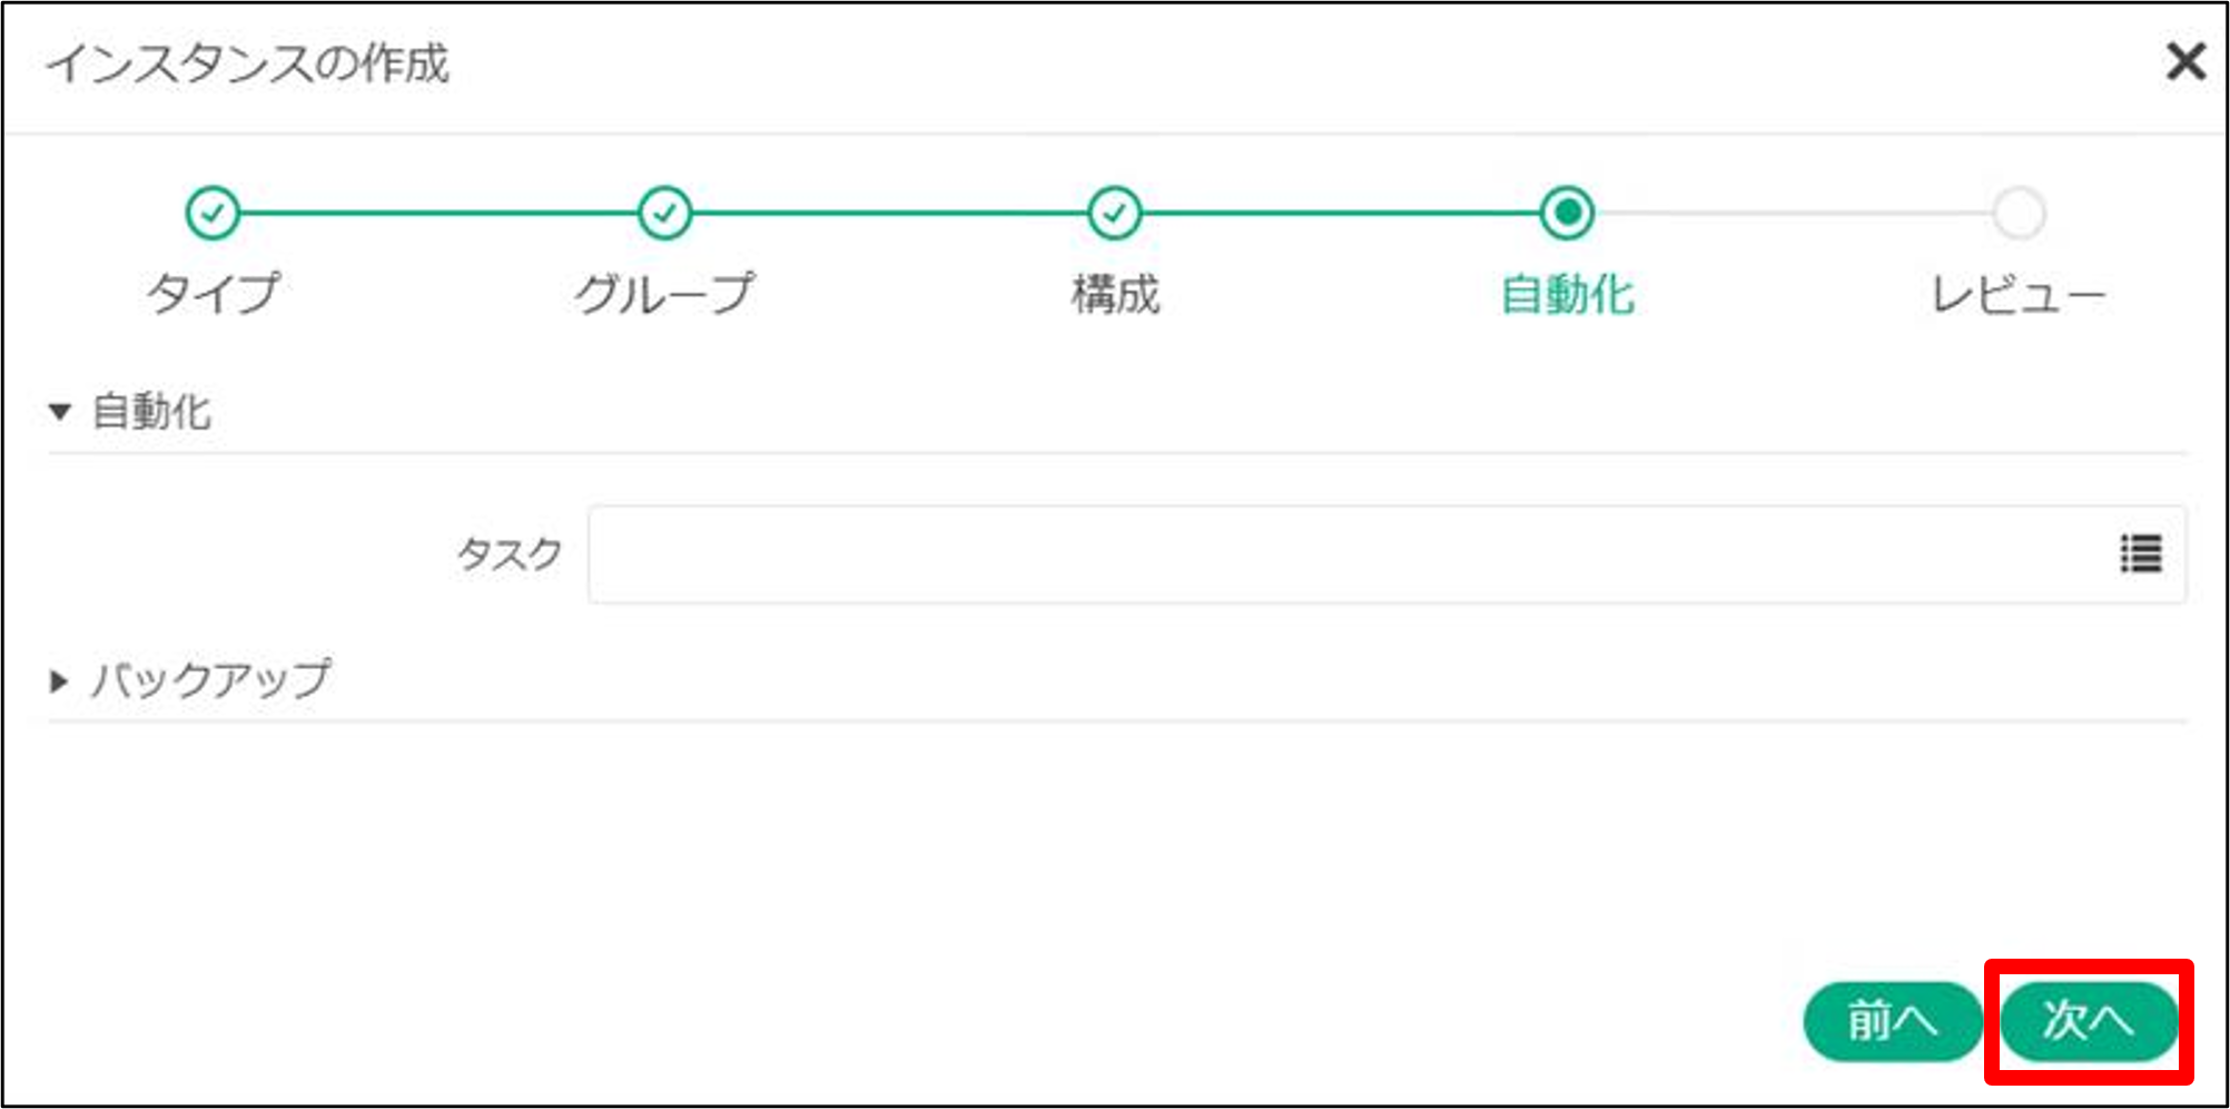Click the 構成 step checkmark icon

tap(1116, 213)
